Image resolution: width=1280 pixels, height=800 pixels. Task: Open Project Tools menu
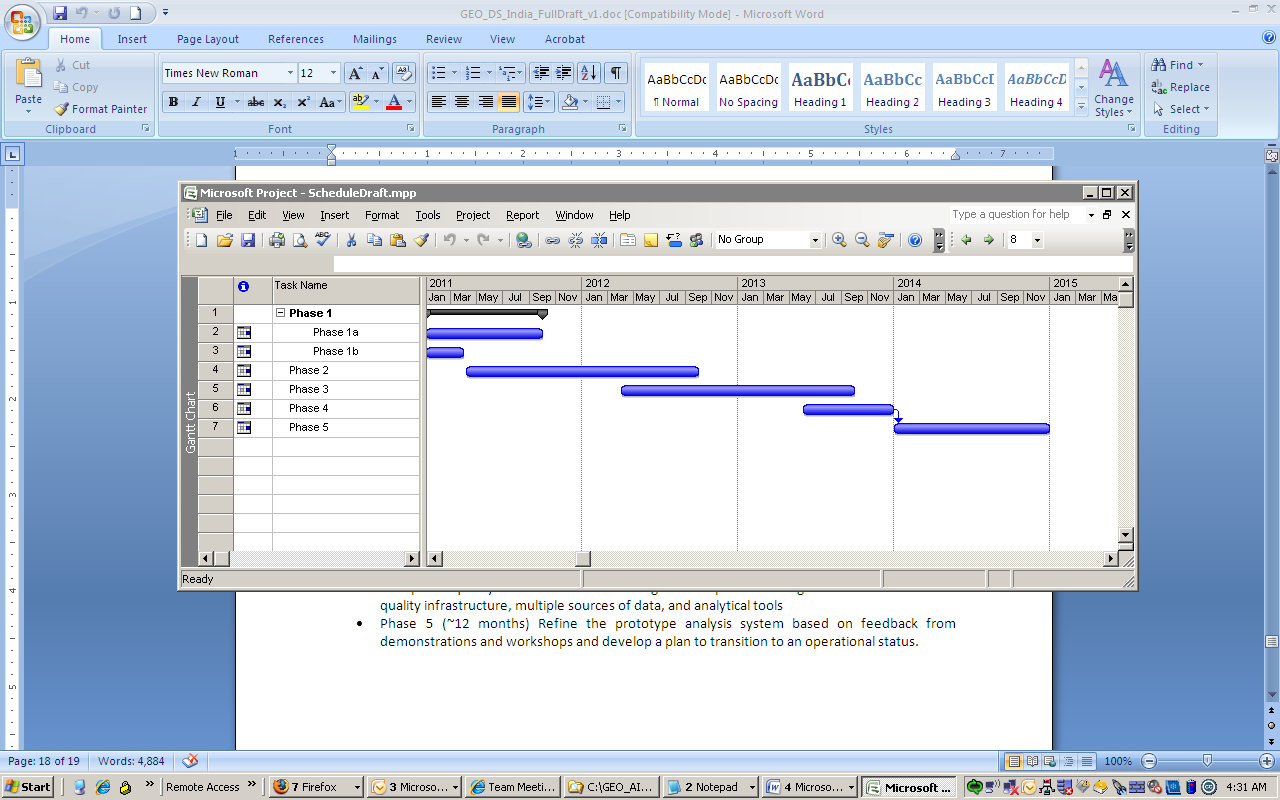[428, 215]
